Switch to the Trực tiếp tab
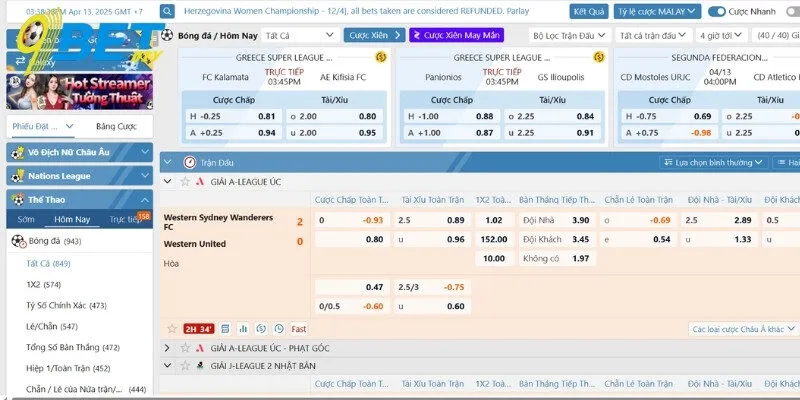Viewport: 800px width, 400px height. pyautogui.click(x=124, y=219)
